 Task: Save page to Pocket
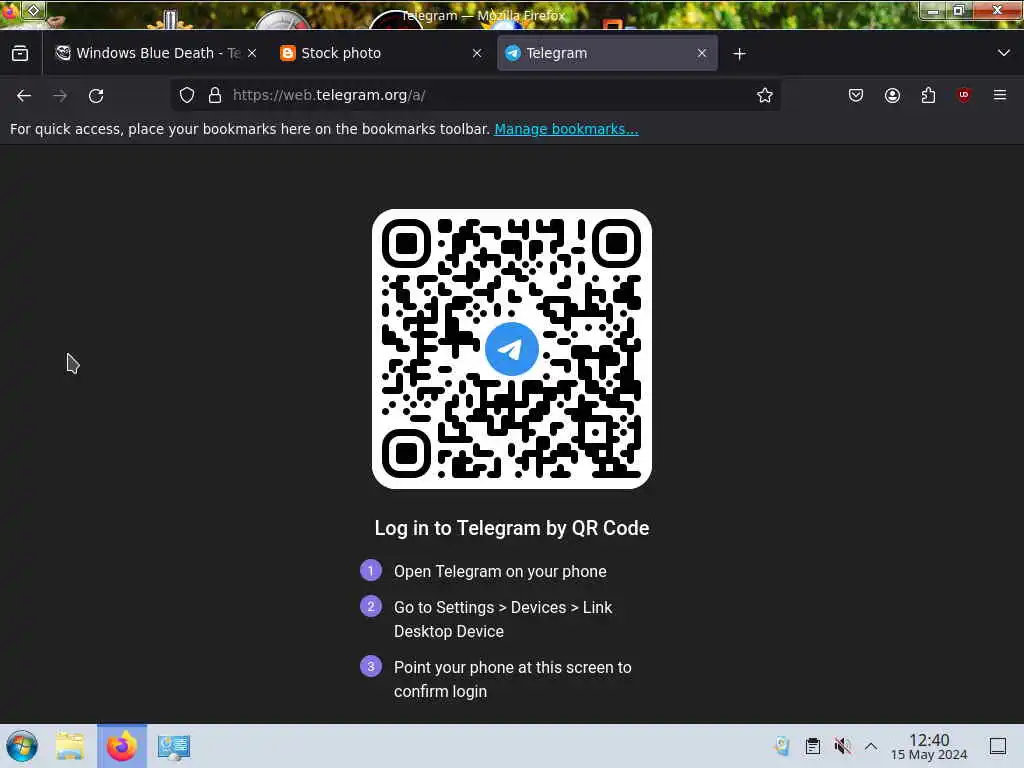[856, 95]
